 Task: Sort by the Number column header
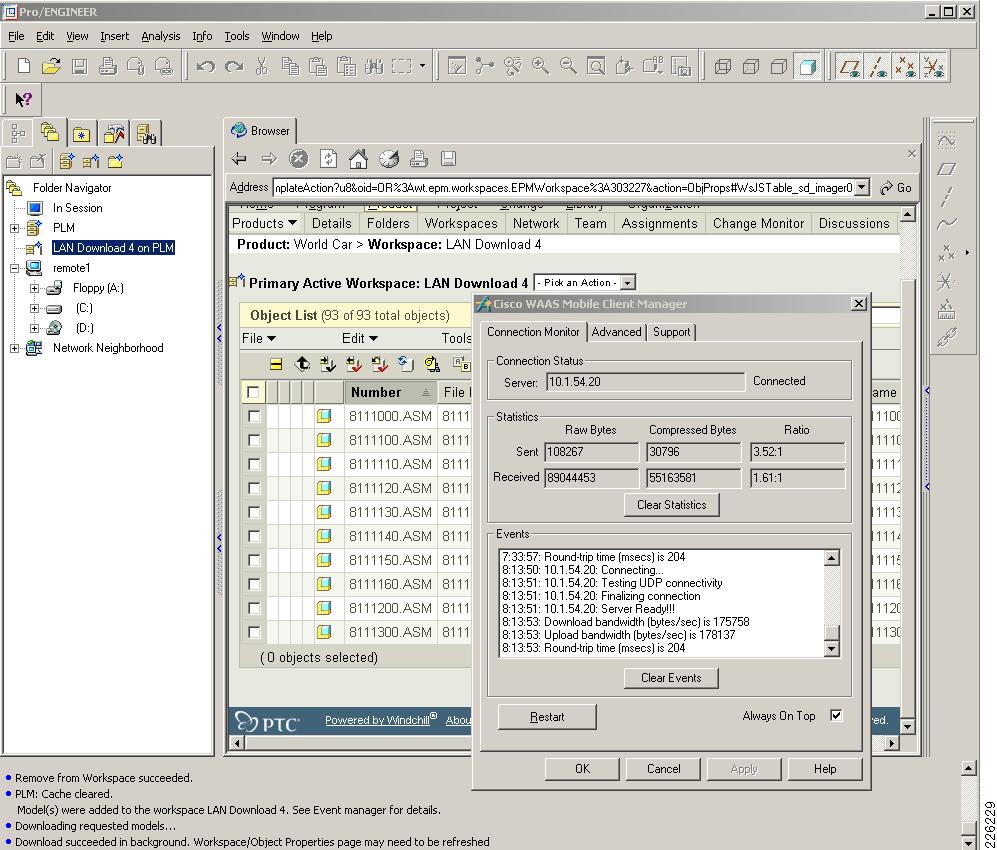click(x=390, y=392)
